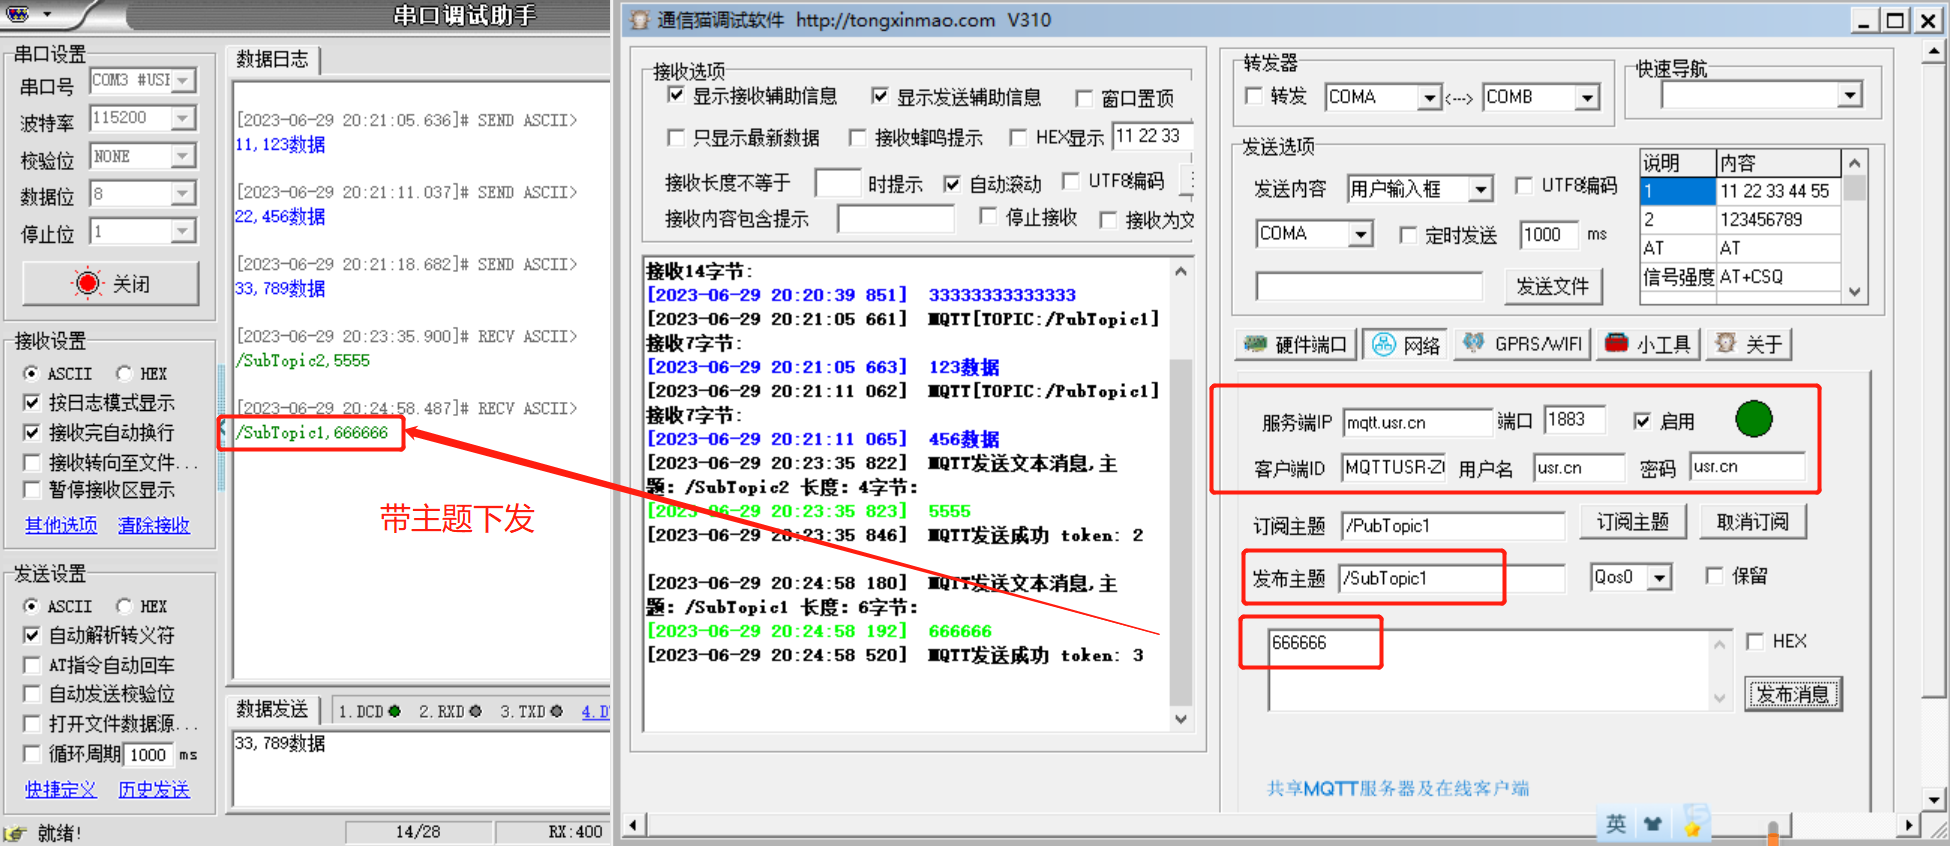This screenshot has height=846, width=1950.
Task: Click the 发布消息 publish button
Action: pyautogui.click(x=1792, y=694)
